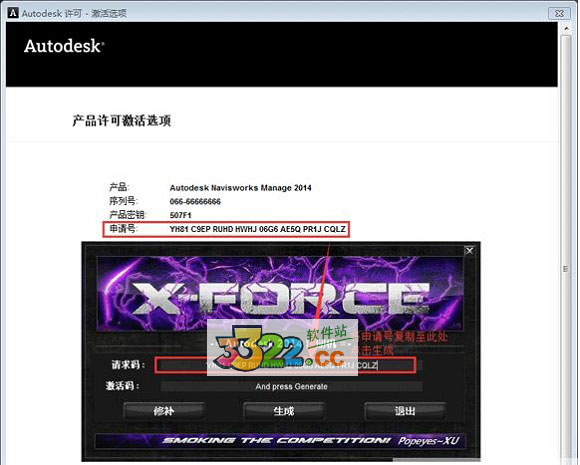The width and height of the screenshot is (580, 465).
Task: Click the 'Smoking the Competition' footer banner
Action: [276, 441]
